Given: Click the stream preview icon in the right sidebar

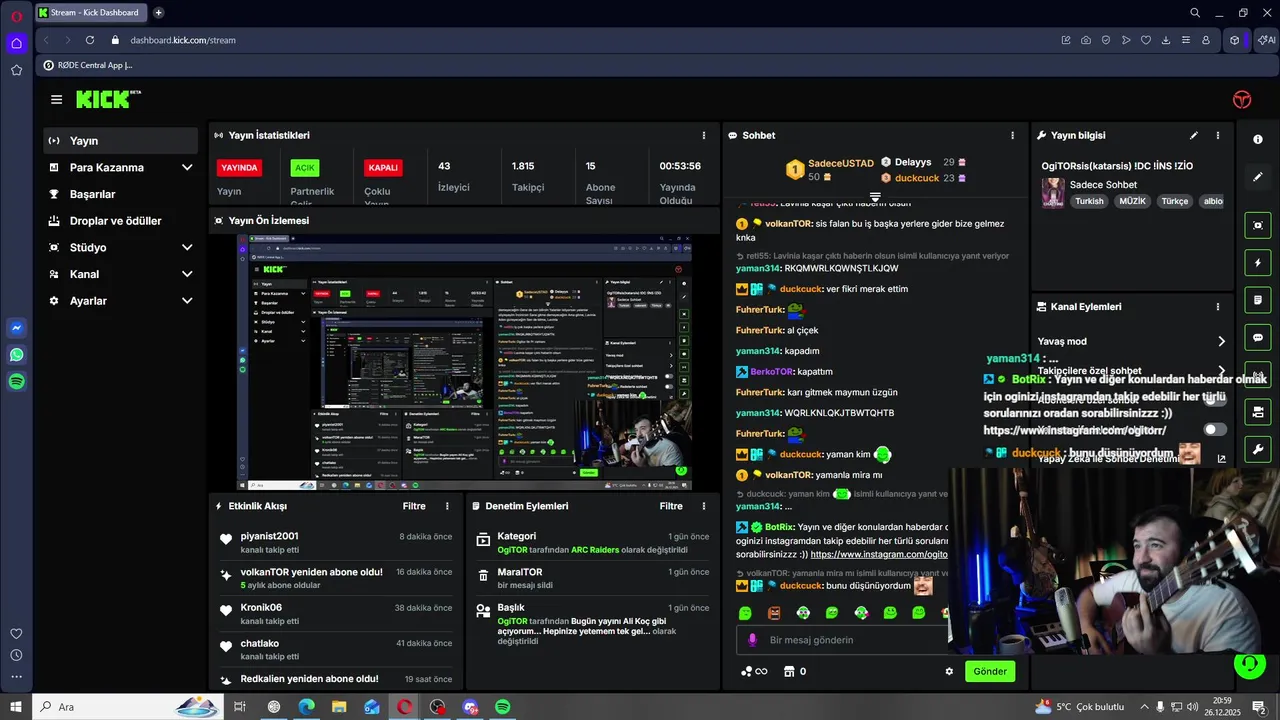Looking at the screenshot, I should click(x=1258, y=225).
